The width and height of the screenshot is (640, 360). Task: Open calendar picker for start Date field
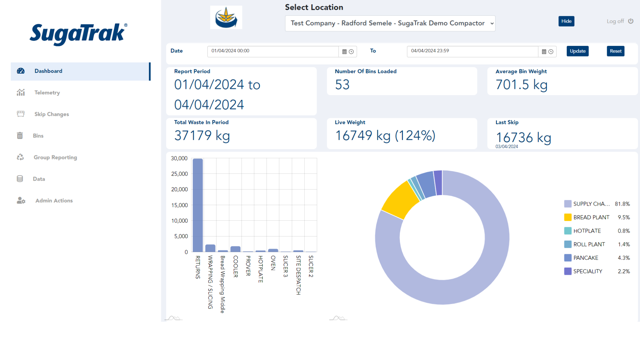tap(344, 51)
